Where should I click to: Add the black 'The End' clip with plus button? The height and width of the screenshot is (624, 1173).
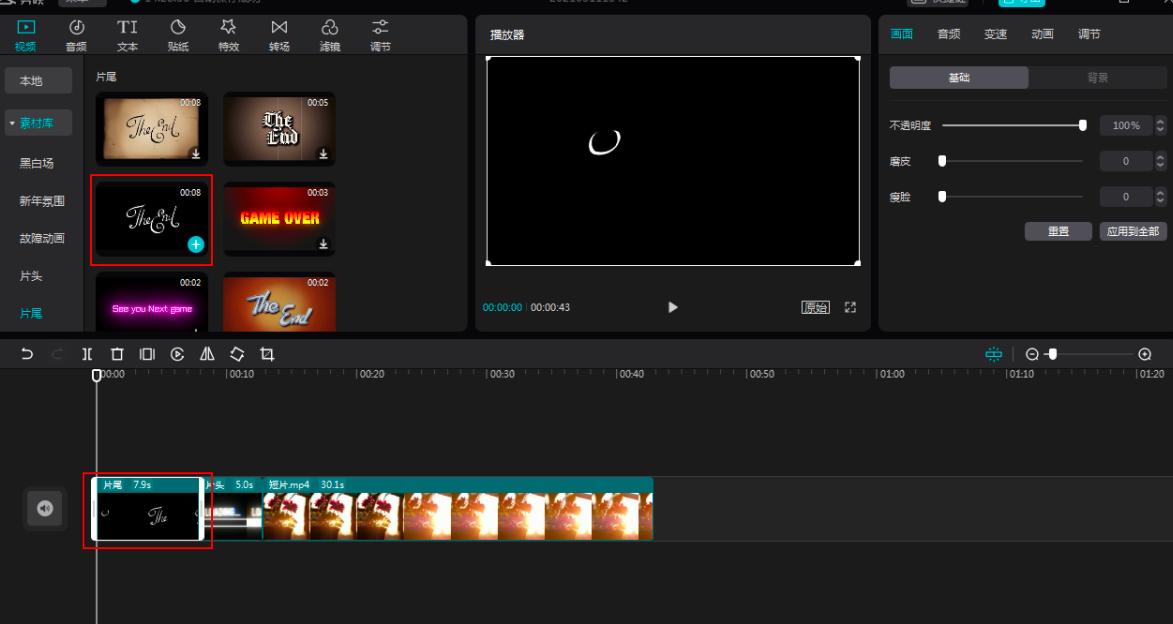click(196, 244)
